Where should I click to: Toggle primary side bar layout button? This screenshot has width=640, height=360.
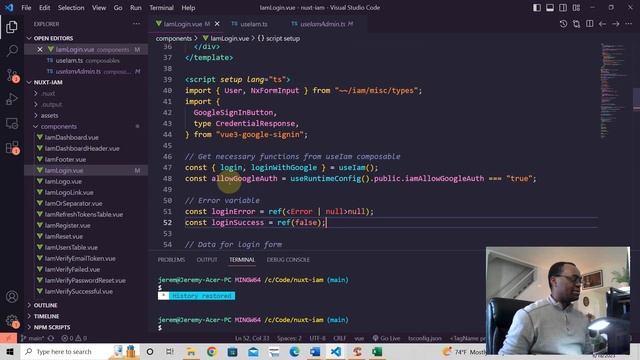point(537,8)
